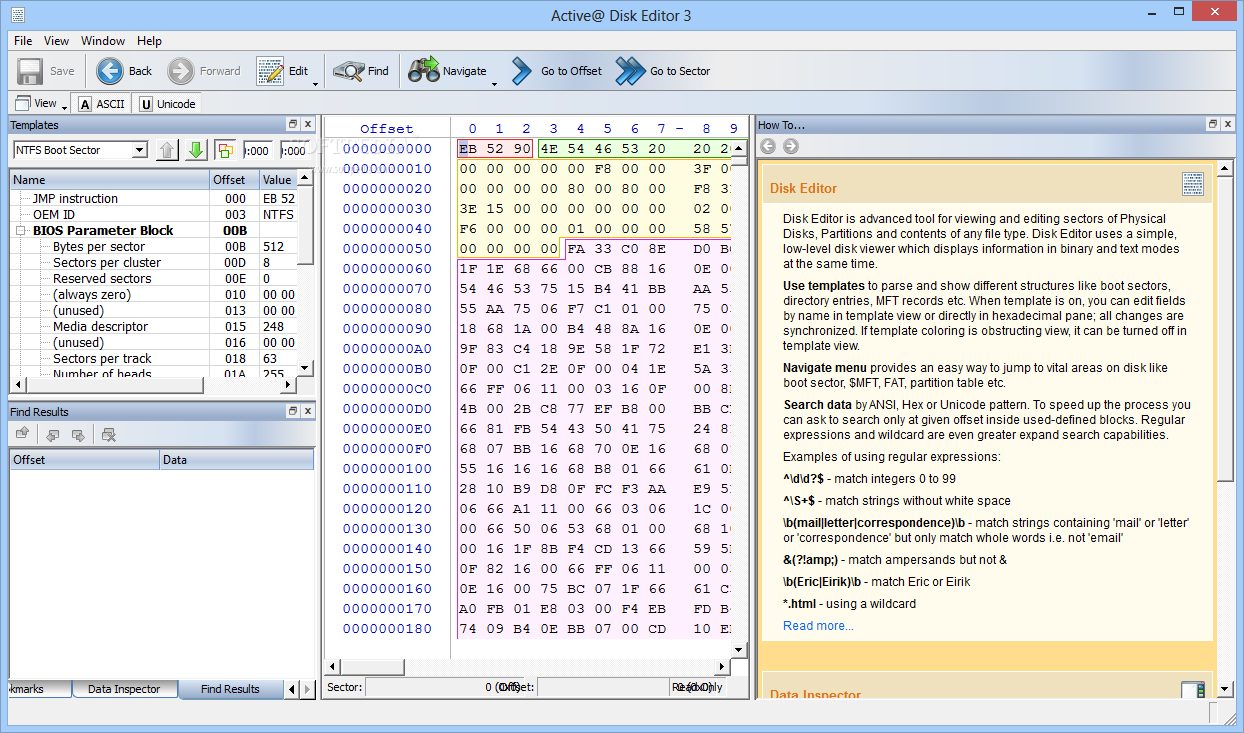The height and width of the screenshot is (733, 1244).
Task: Click clear results icon in Find Results
Action: 109,434
